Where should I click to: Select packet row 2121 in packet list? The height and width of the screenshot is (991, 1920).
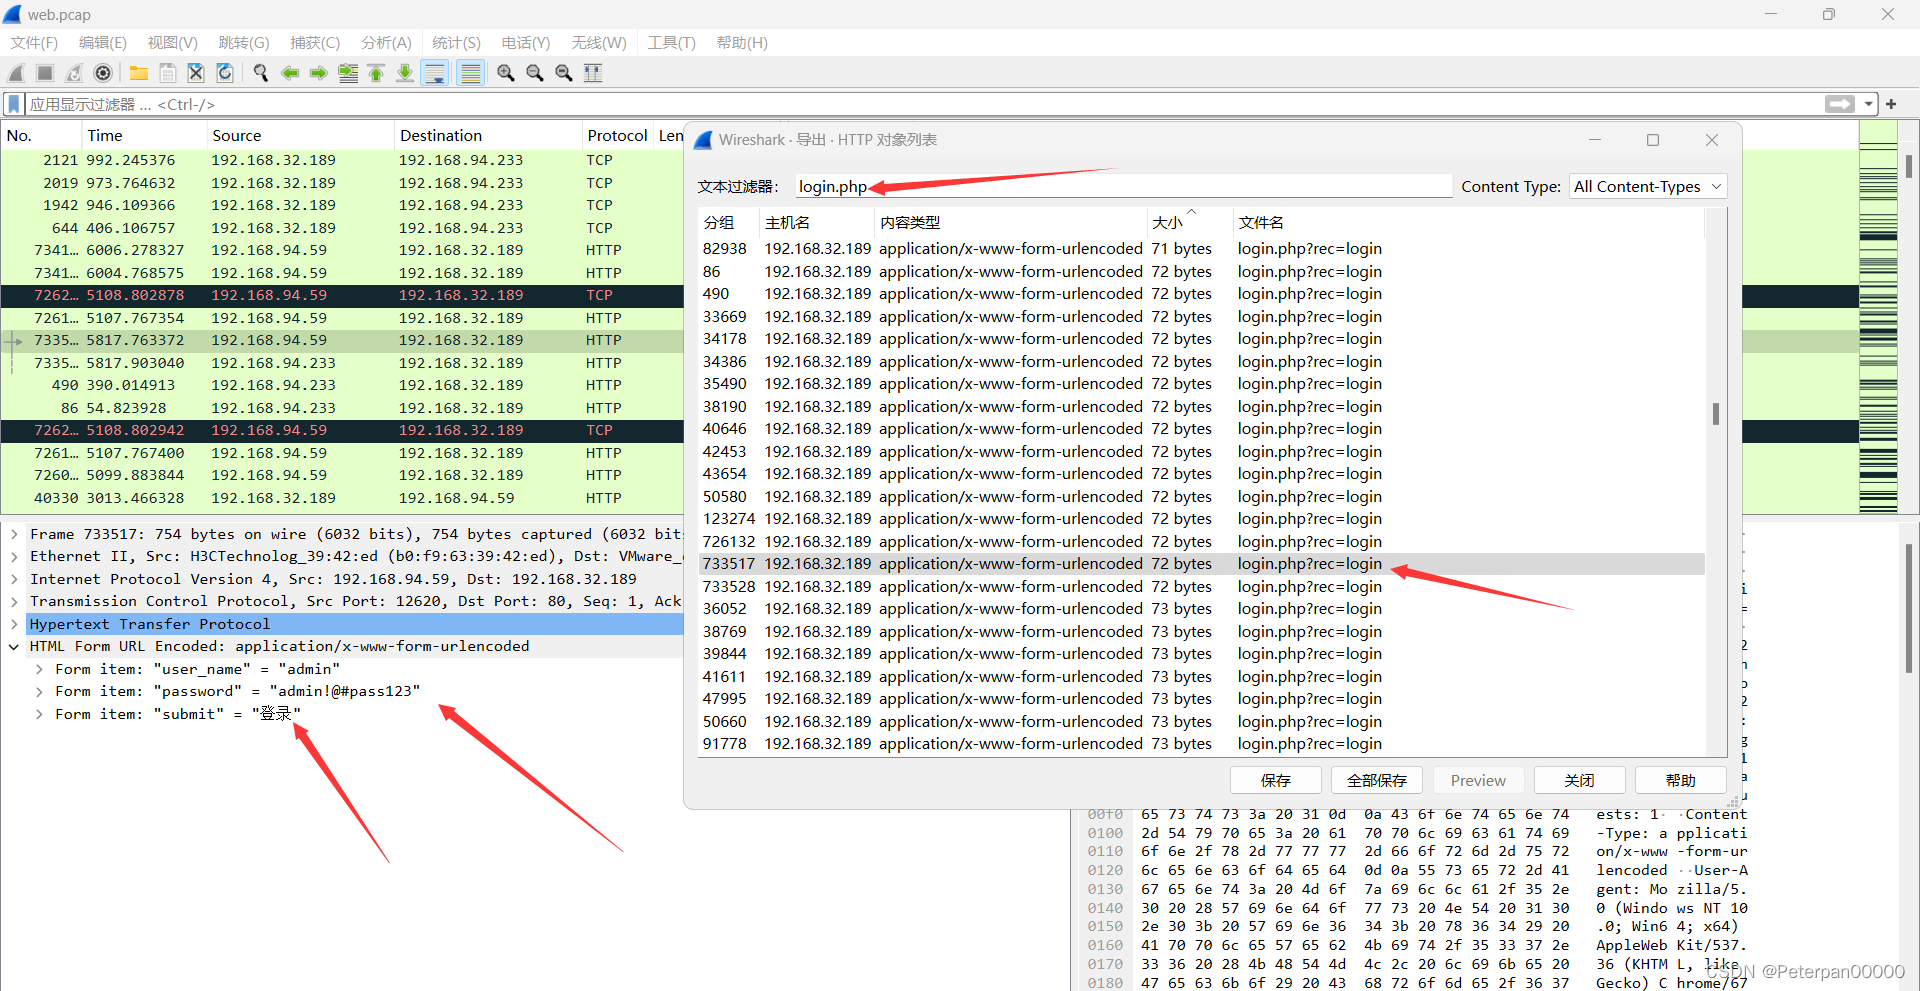341,160
